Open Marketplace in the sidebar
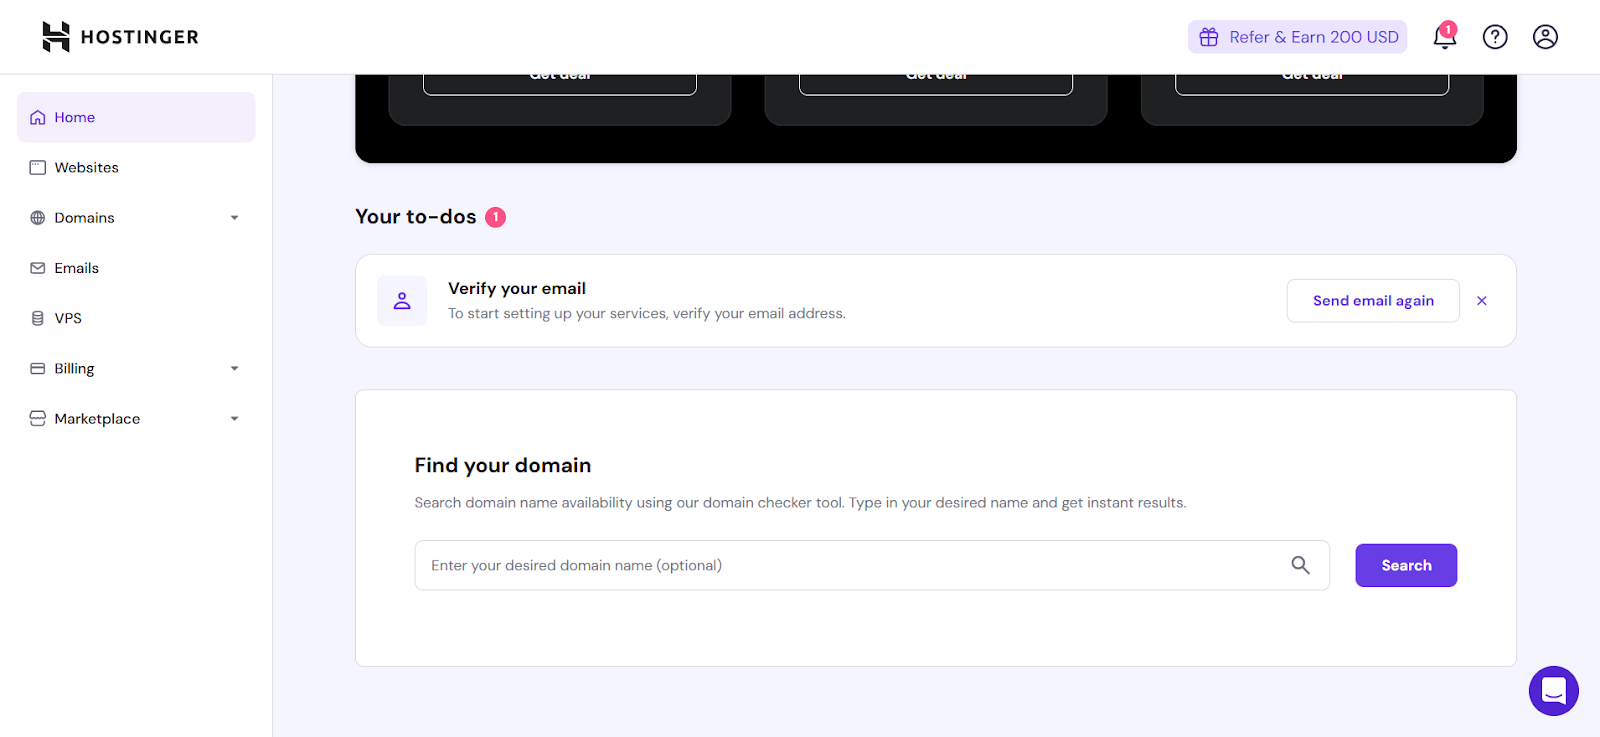 [136, 418]
